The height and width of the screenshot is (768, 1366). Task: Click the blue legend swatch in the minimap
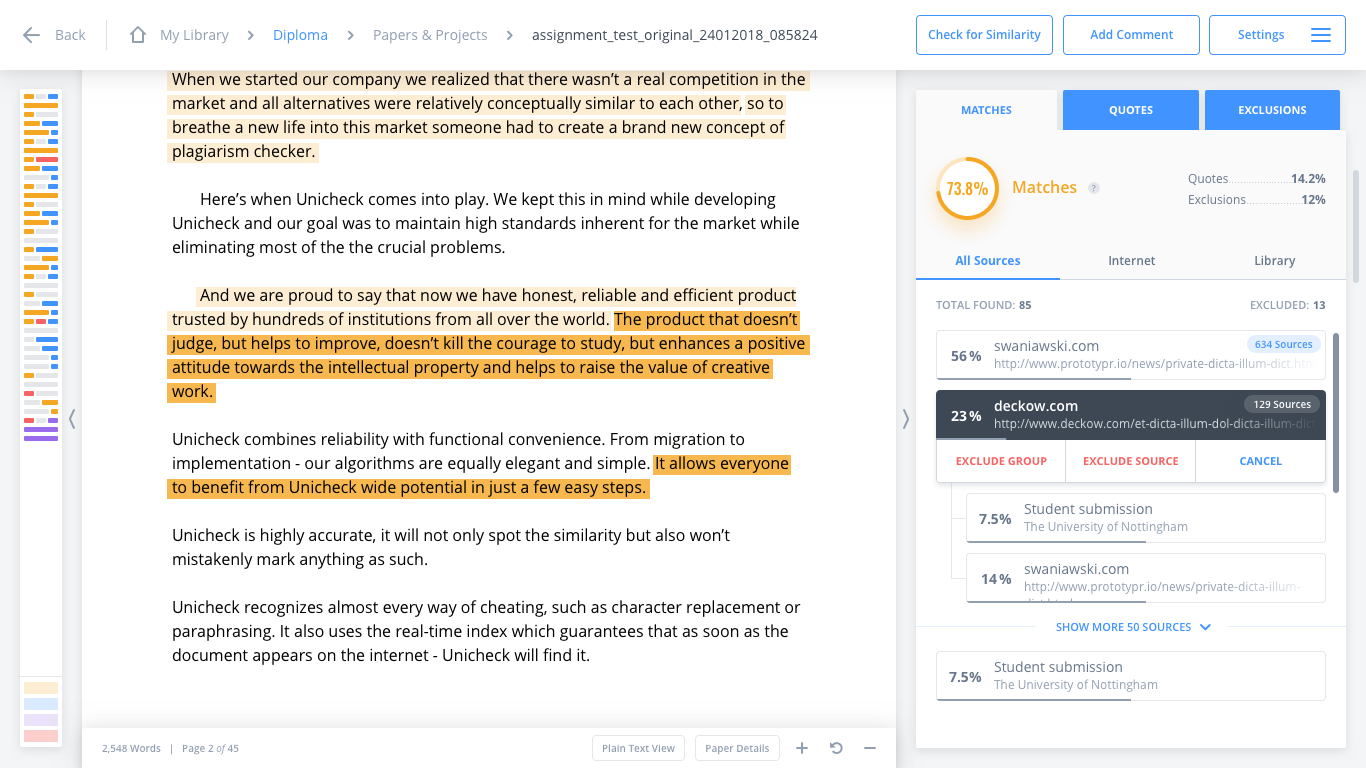(x=41, y=704)
